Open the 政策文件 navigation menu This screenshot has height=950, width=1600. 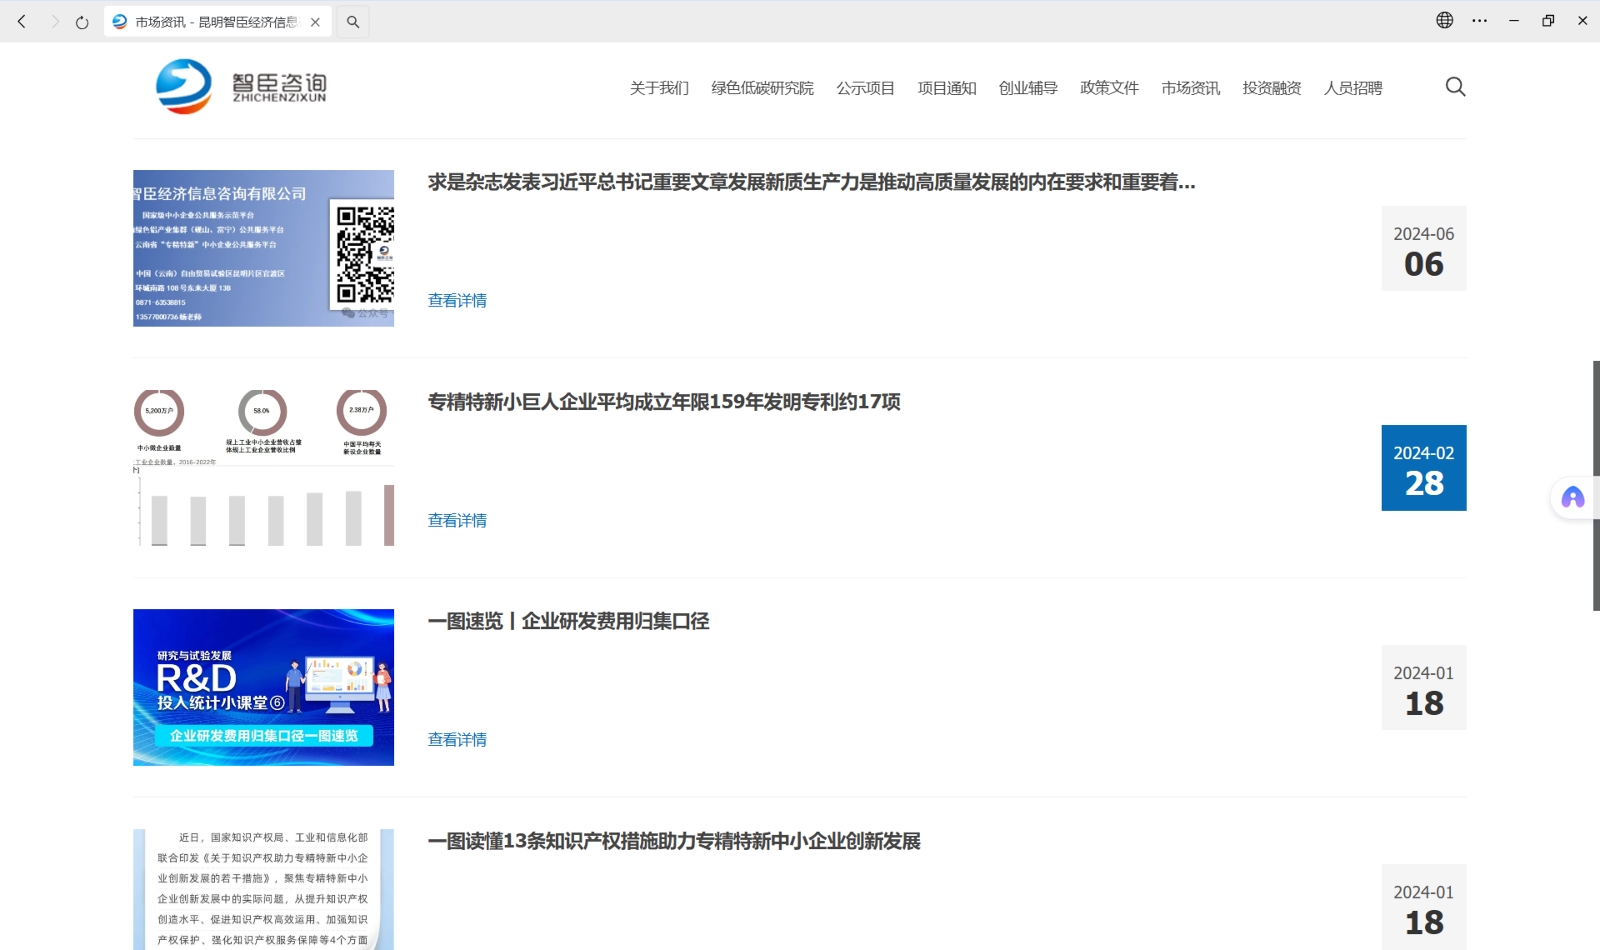1108,87
